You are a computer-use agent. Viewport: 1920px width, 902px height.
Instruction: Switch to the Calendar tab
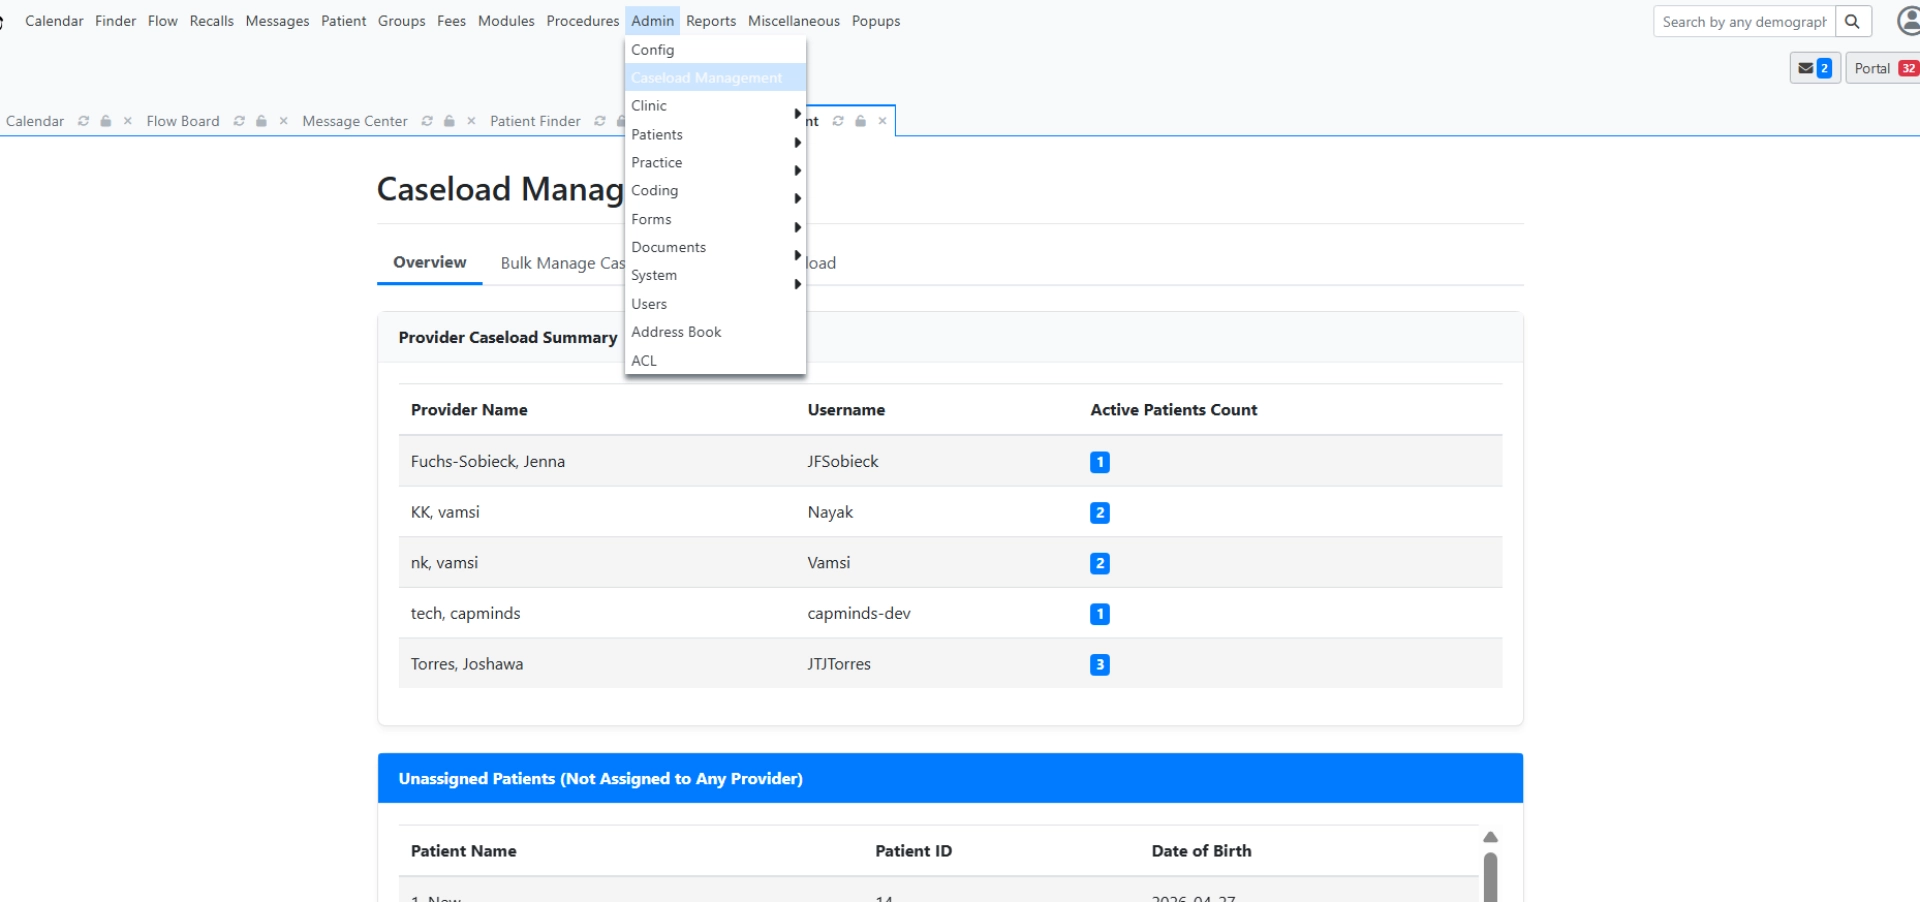point(35,121)
